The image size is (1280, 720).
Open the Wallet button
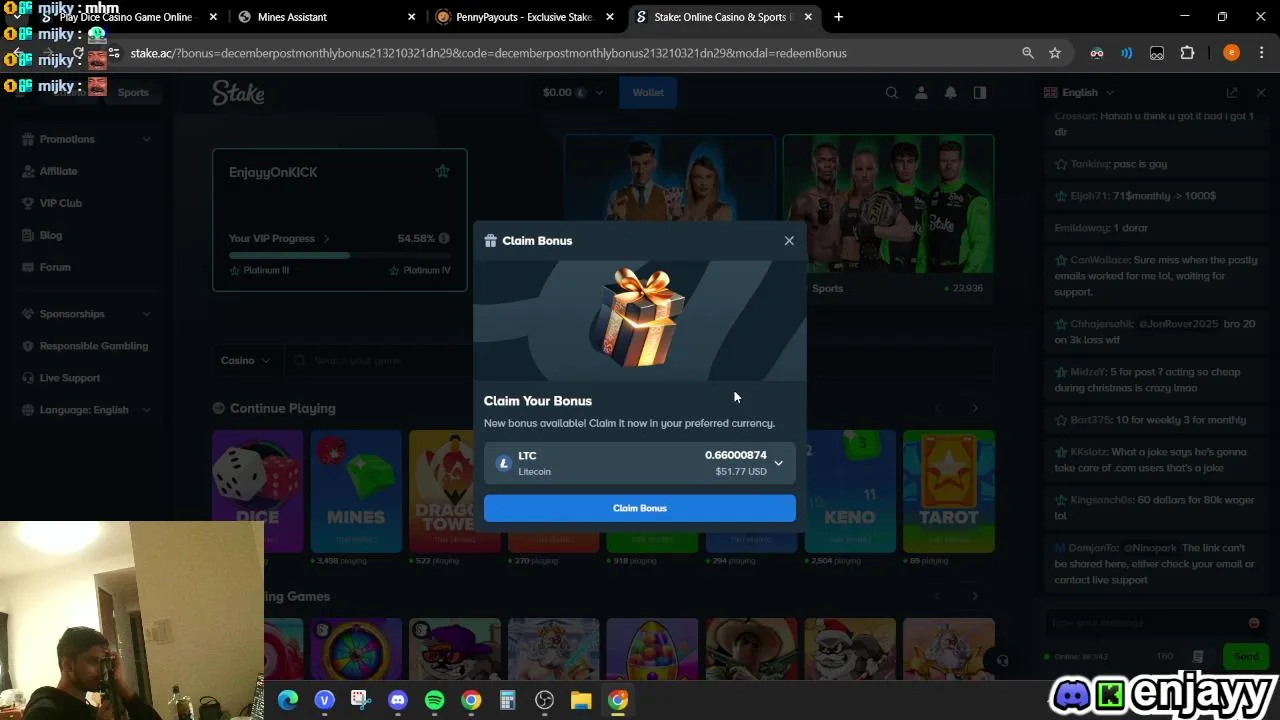pyautogui.click(x=648, y=93)
